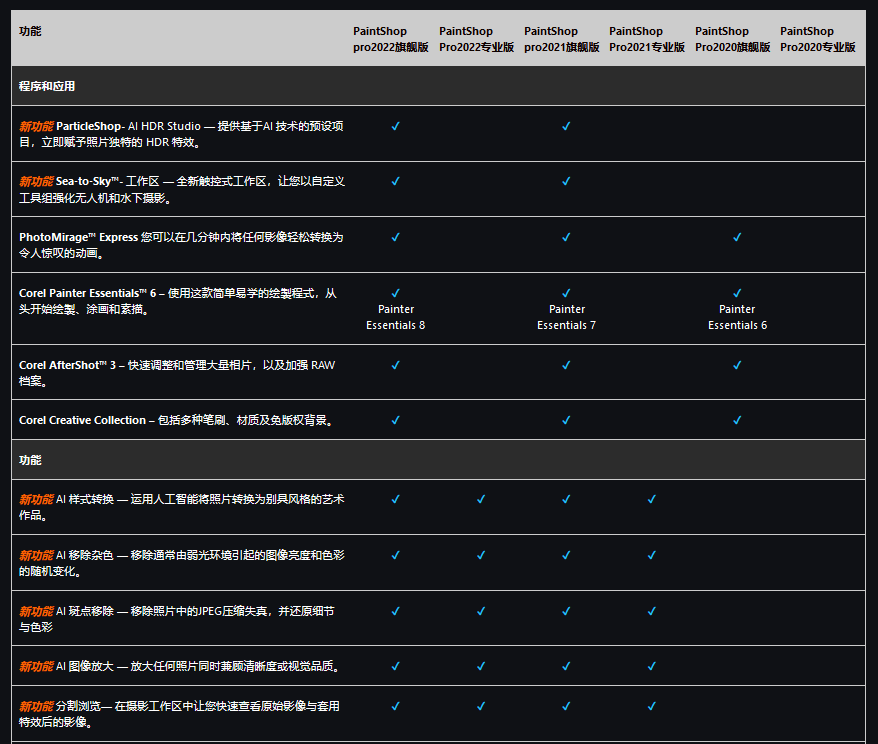Viewport: 878px width, 744px height.
Task: Click AI 移除杂色 checkmark under Pro2021专业版
Action: point(651,554)
